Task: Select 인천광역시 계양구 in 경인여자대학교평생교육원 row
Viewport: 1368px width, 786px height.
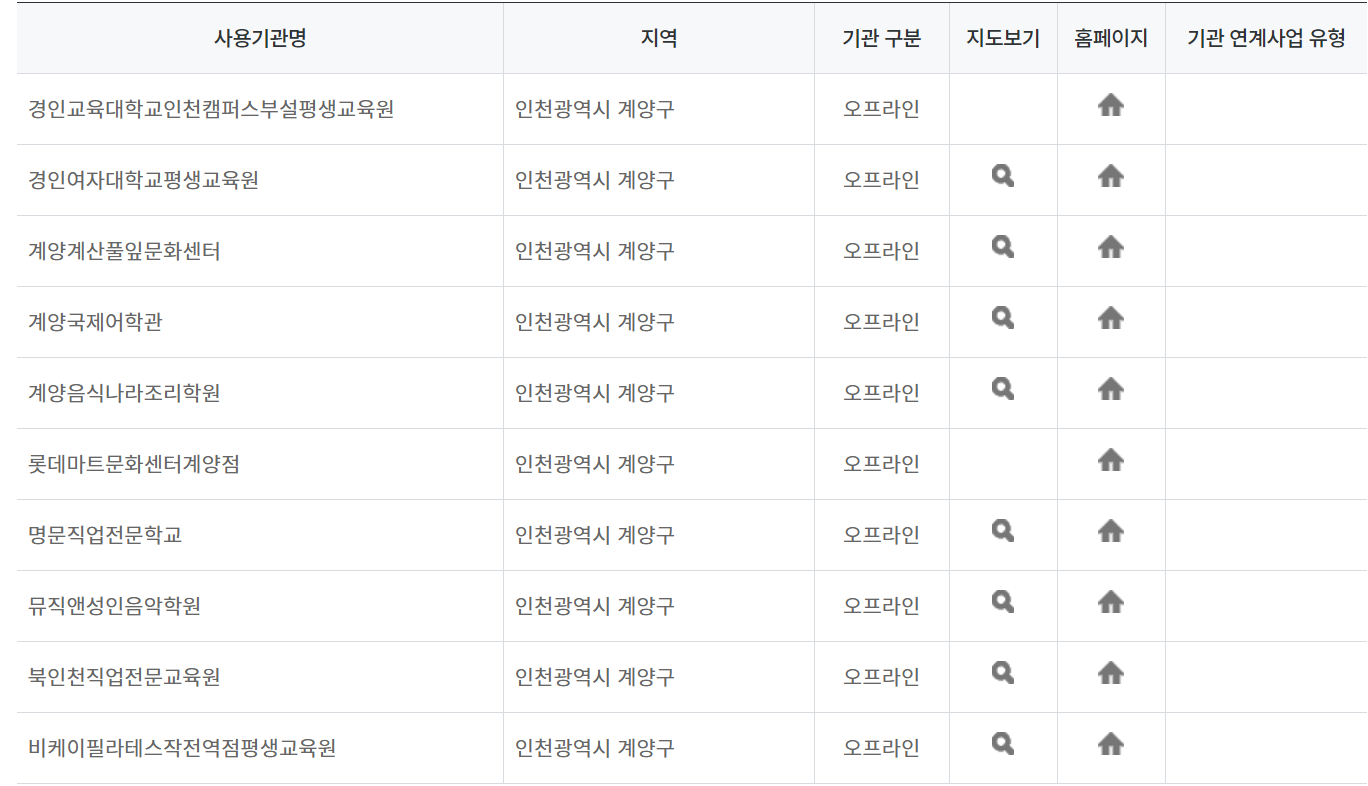Action: pos(595,180)
